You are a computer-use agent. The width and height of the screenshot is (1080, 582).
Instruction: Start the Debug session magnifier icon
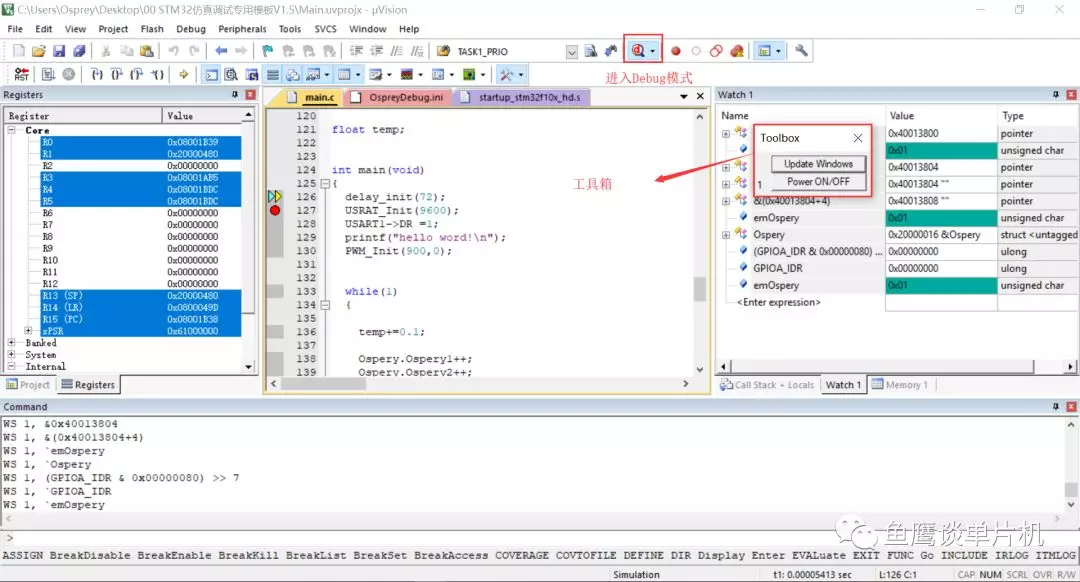pos(638,50)
